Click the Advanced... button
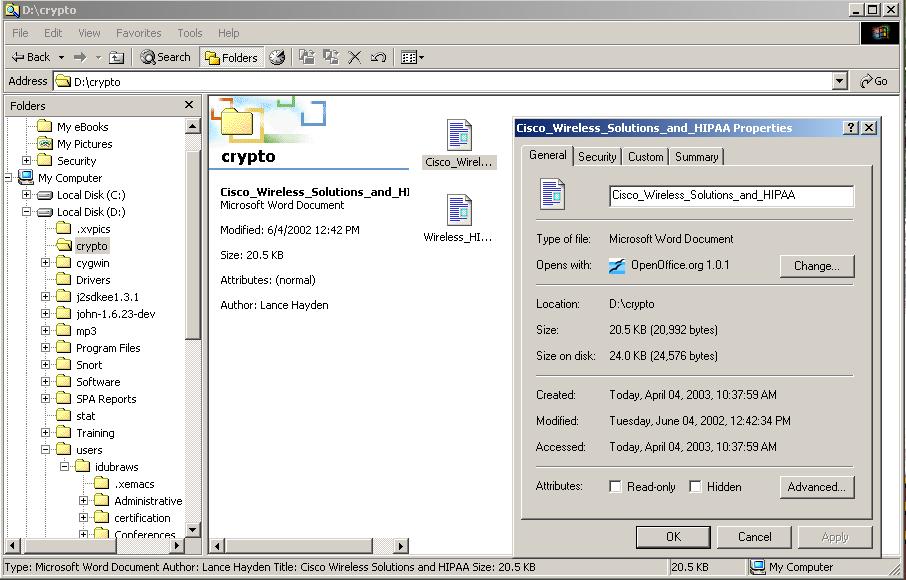 point(816,487)
